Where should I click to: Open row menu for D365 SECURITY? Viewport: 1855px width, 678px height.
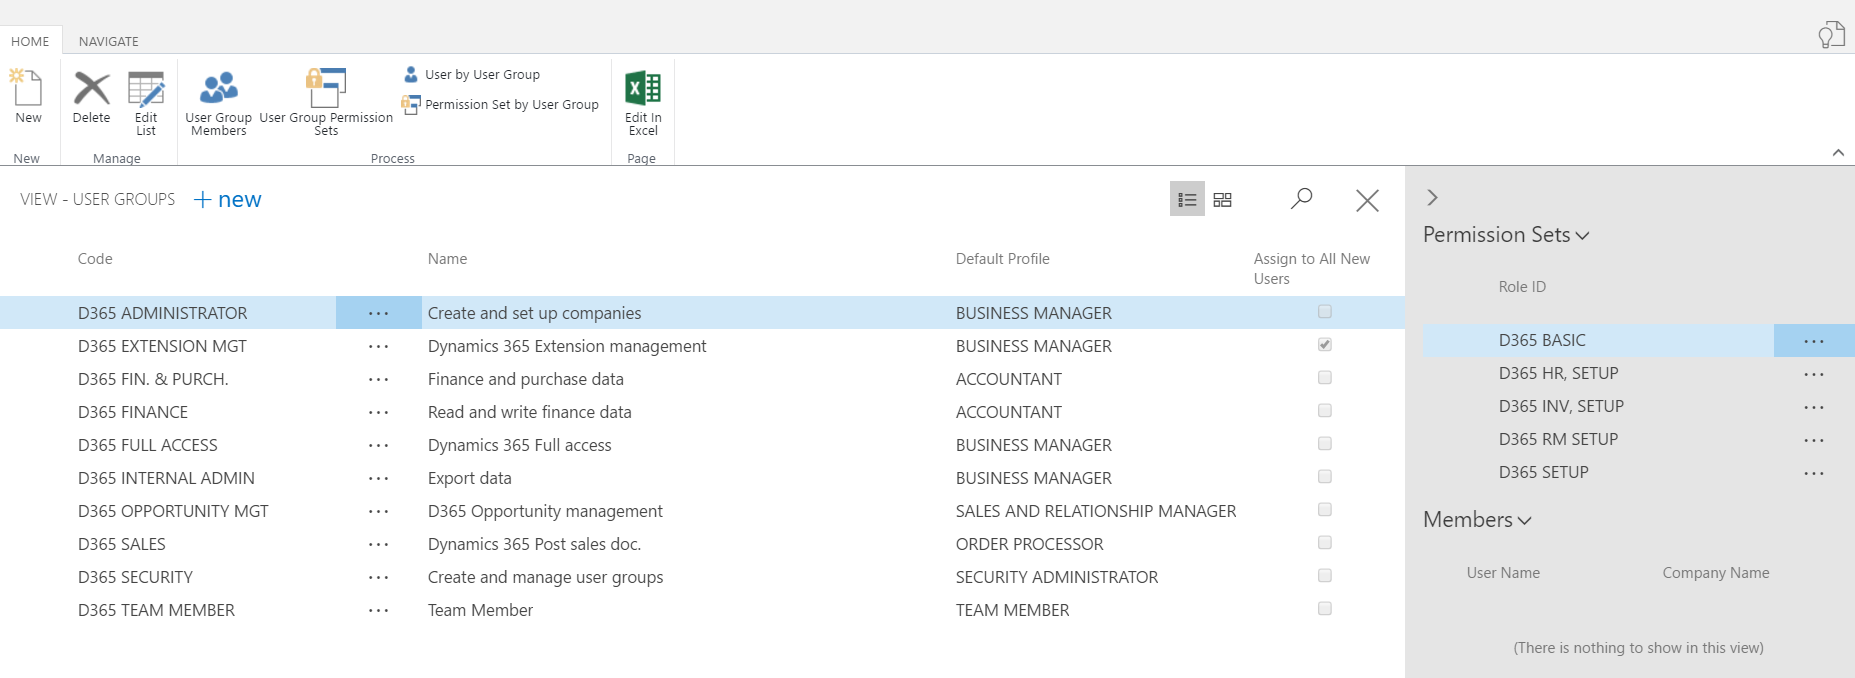pos(378,577)
